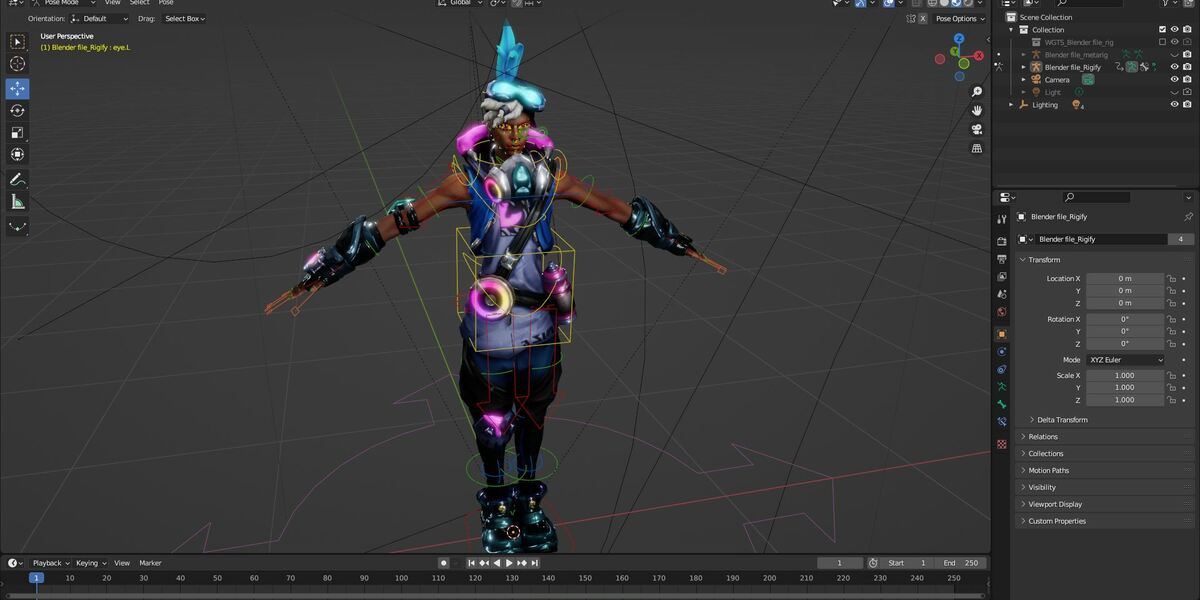Click the viewport pan hand icon
Image resolution: width=1200 pixels, height=600 pixels.
tap(976, 110)
